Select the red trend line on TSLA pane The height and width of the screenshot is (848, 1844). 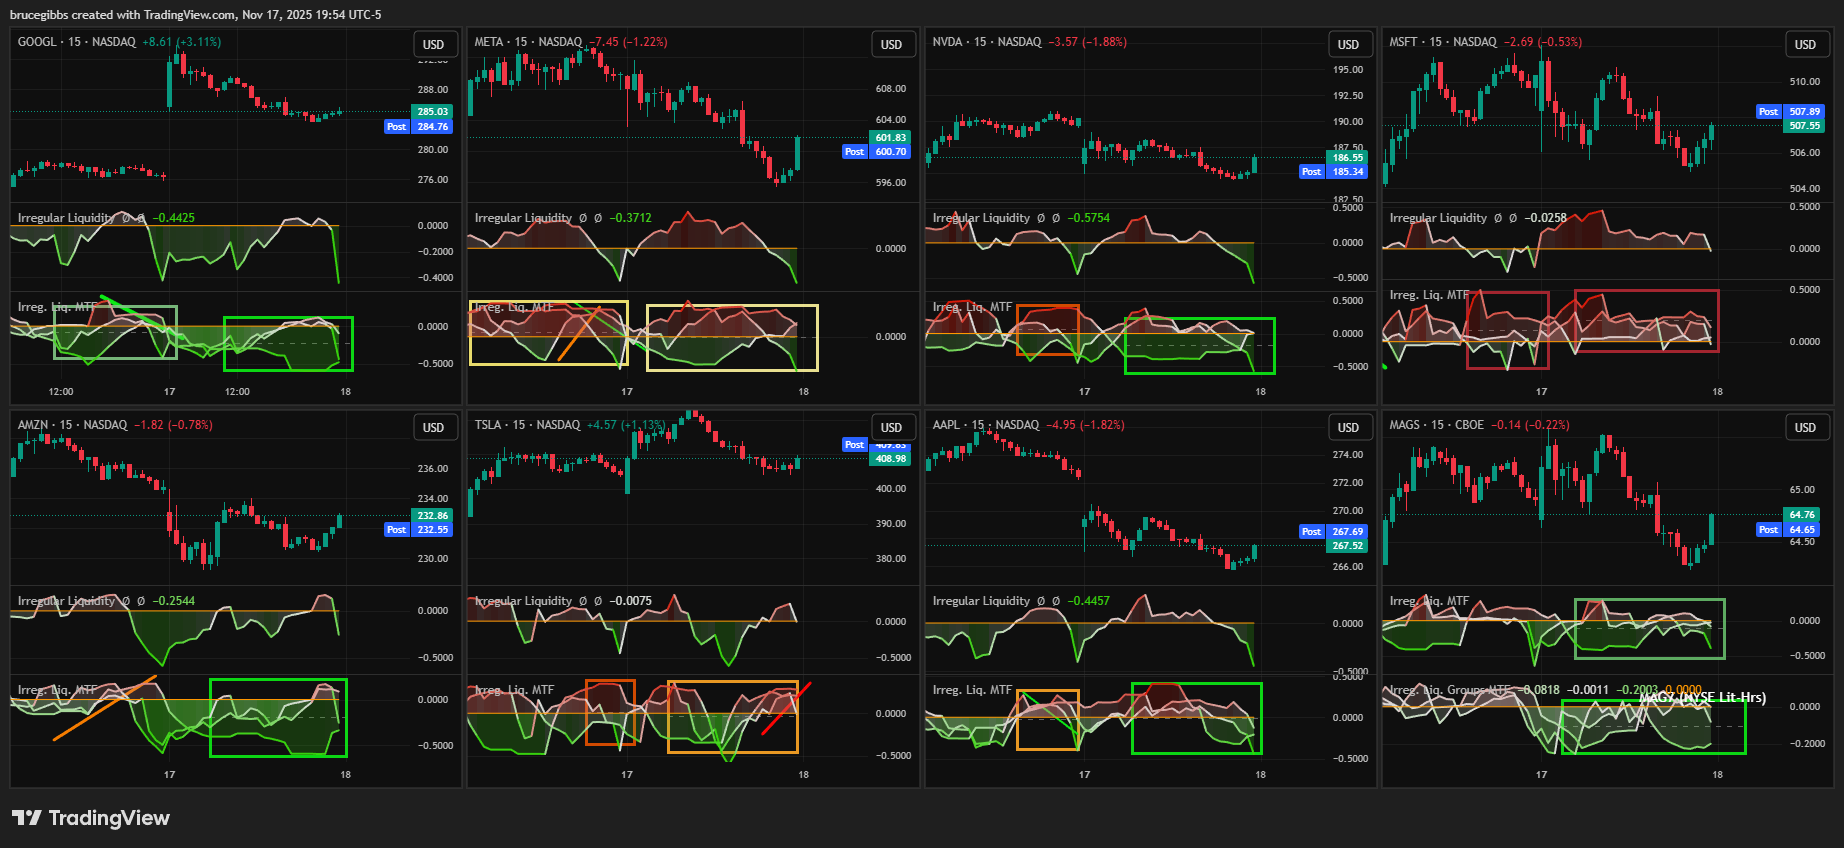786,708
